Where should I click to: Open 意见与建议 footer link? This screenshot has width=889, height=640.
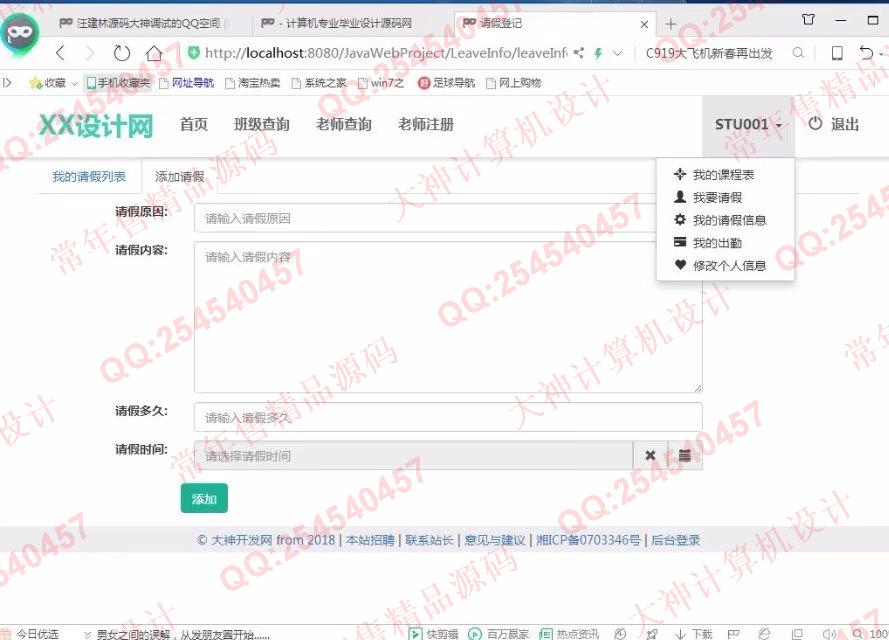coord(495,540)
